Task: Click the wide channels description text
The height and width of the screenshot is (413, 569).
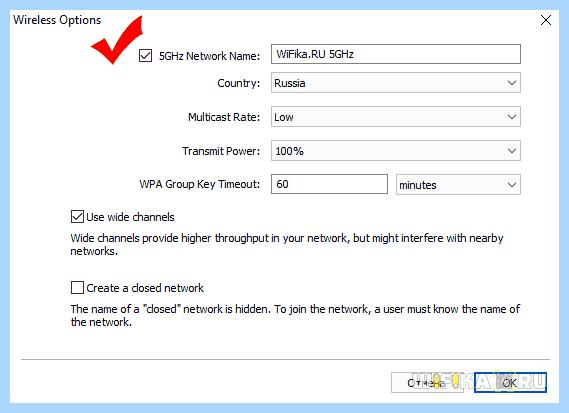Action: 287,245
